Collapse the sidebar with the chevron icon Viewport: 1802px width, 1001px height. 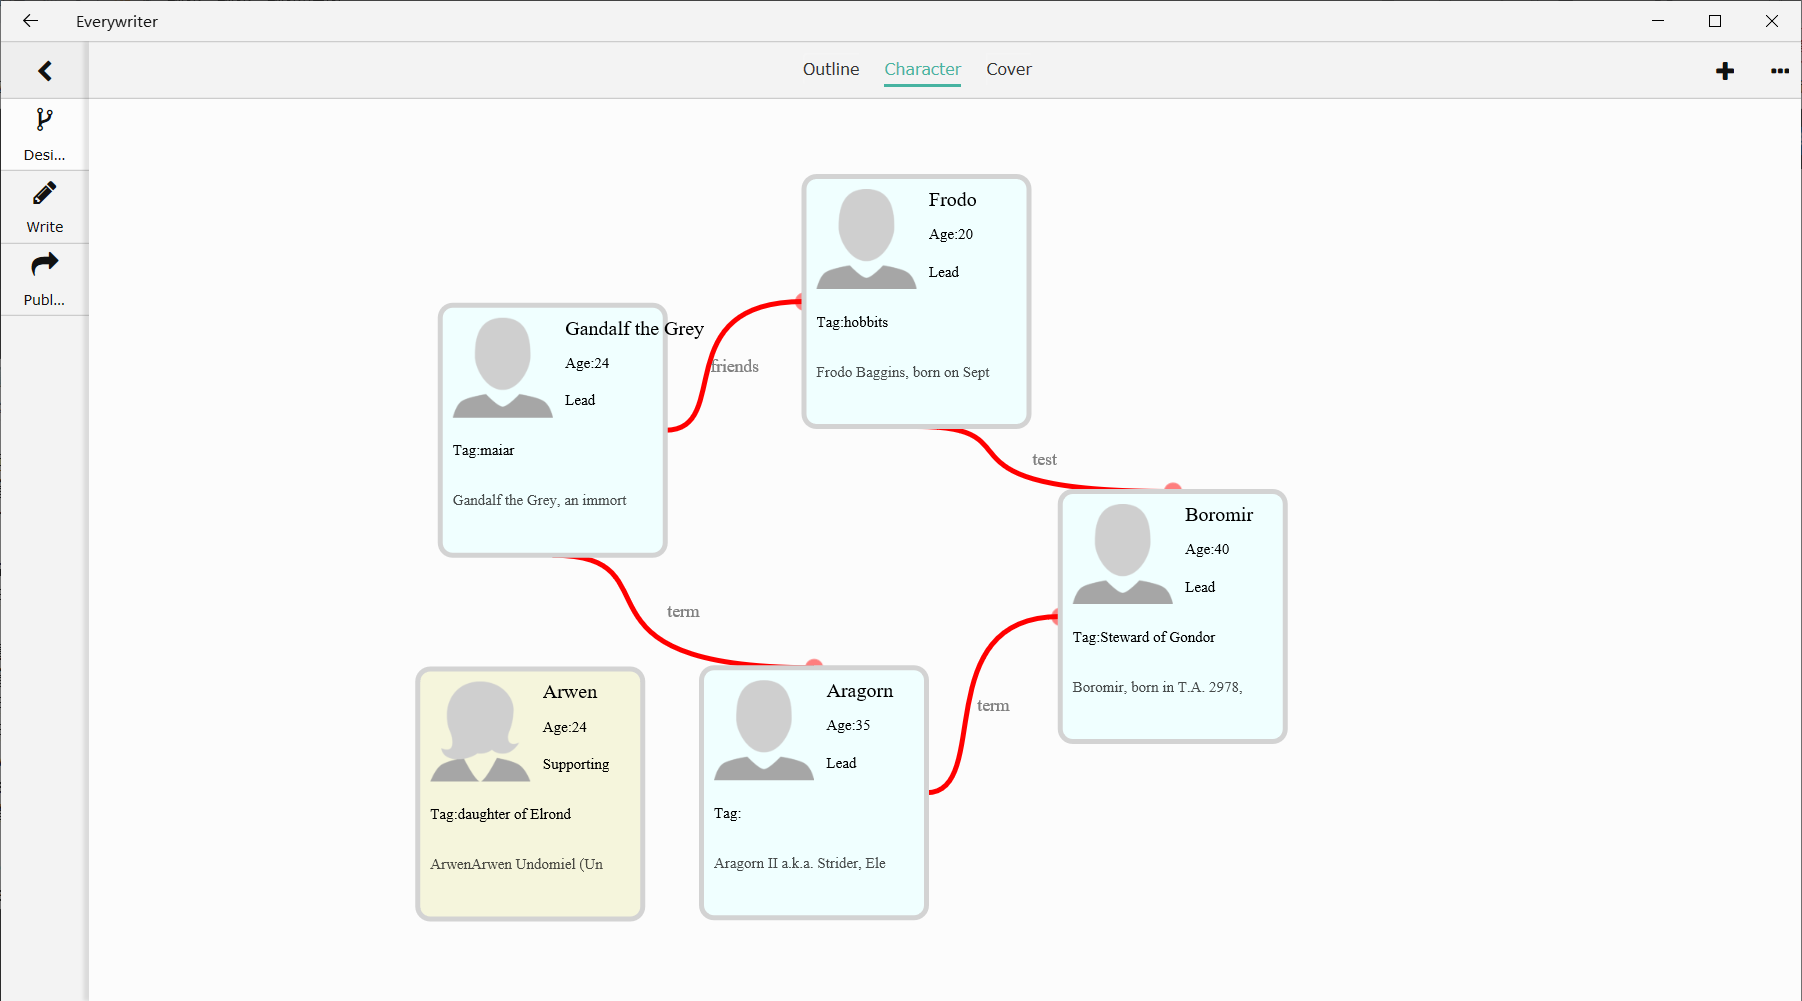click(x=45, y=70)
